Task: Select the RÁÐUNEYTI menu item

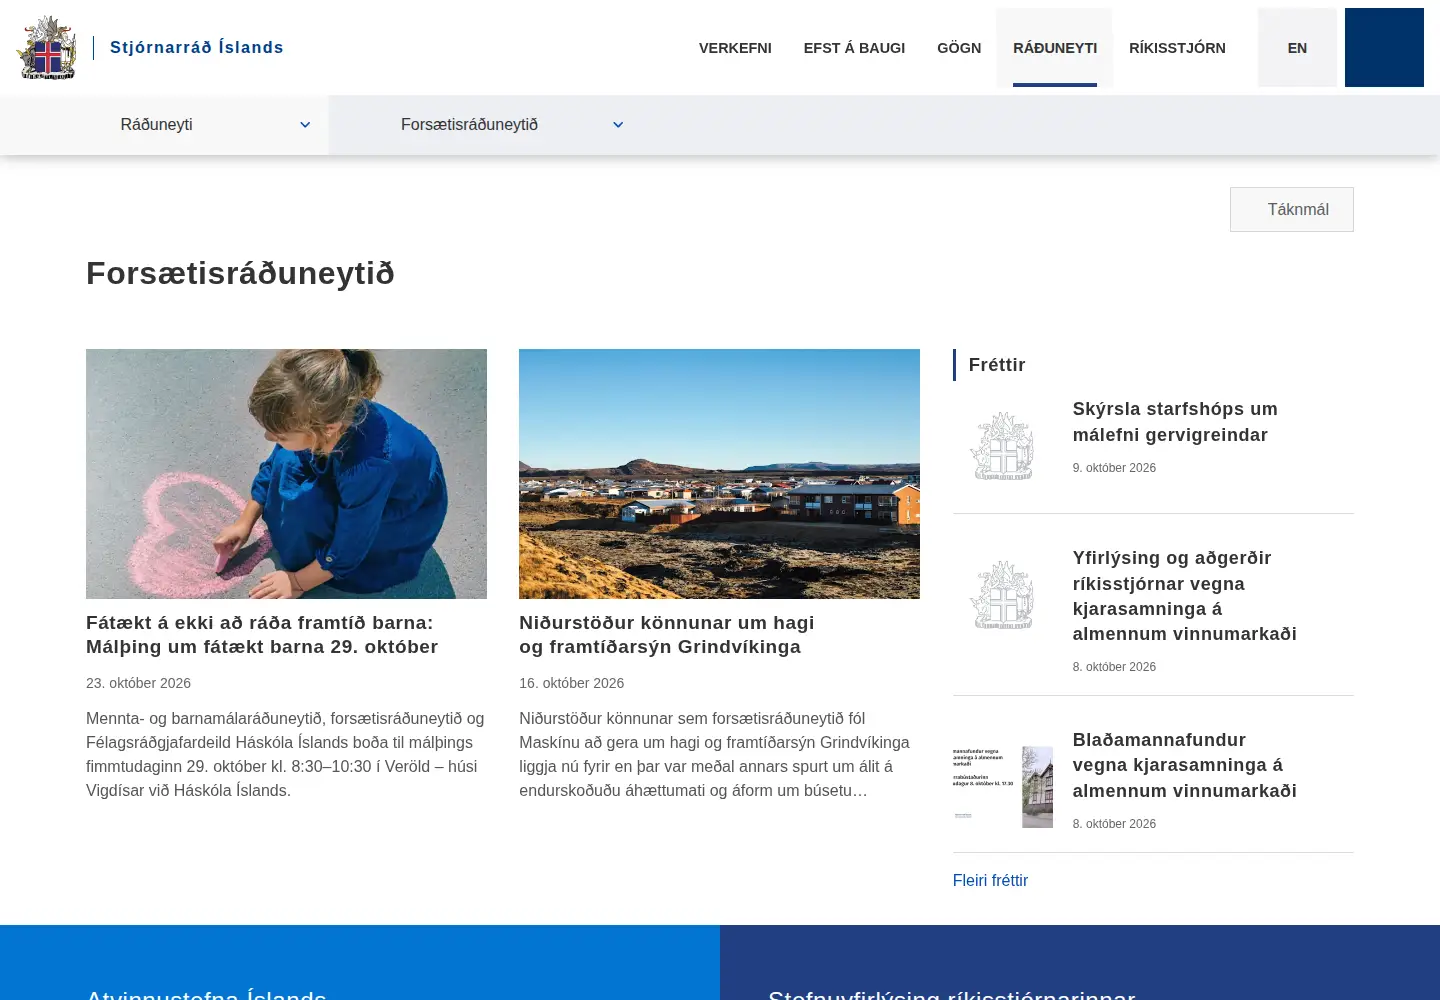Action: (x=1055, y=48)
